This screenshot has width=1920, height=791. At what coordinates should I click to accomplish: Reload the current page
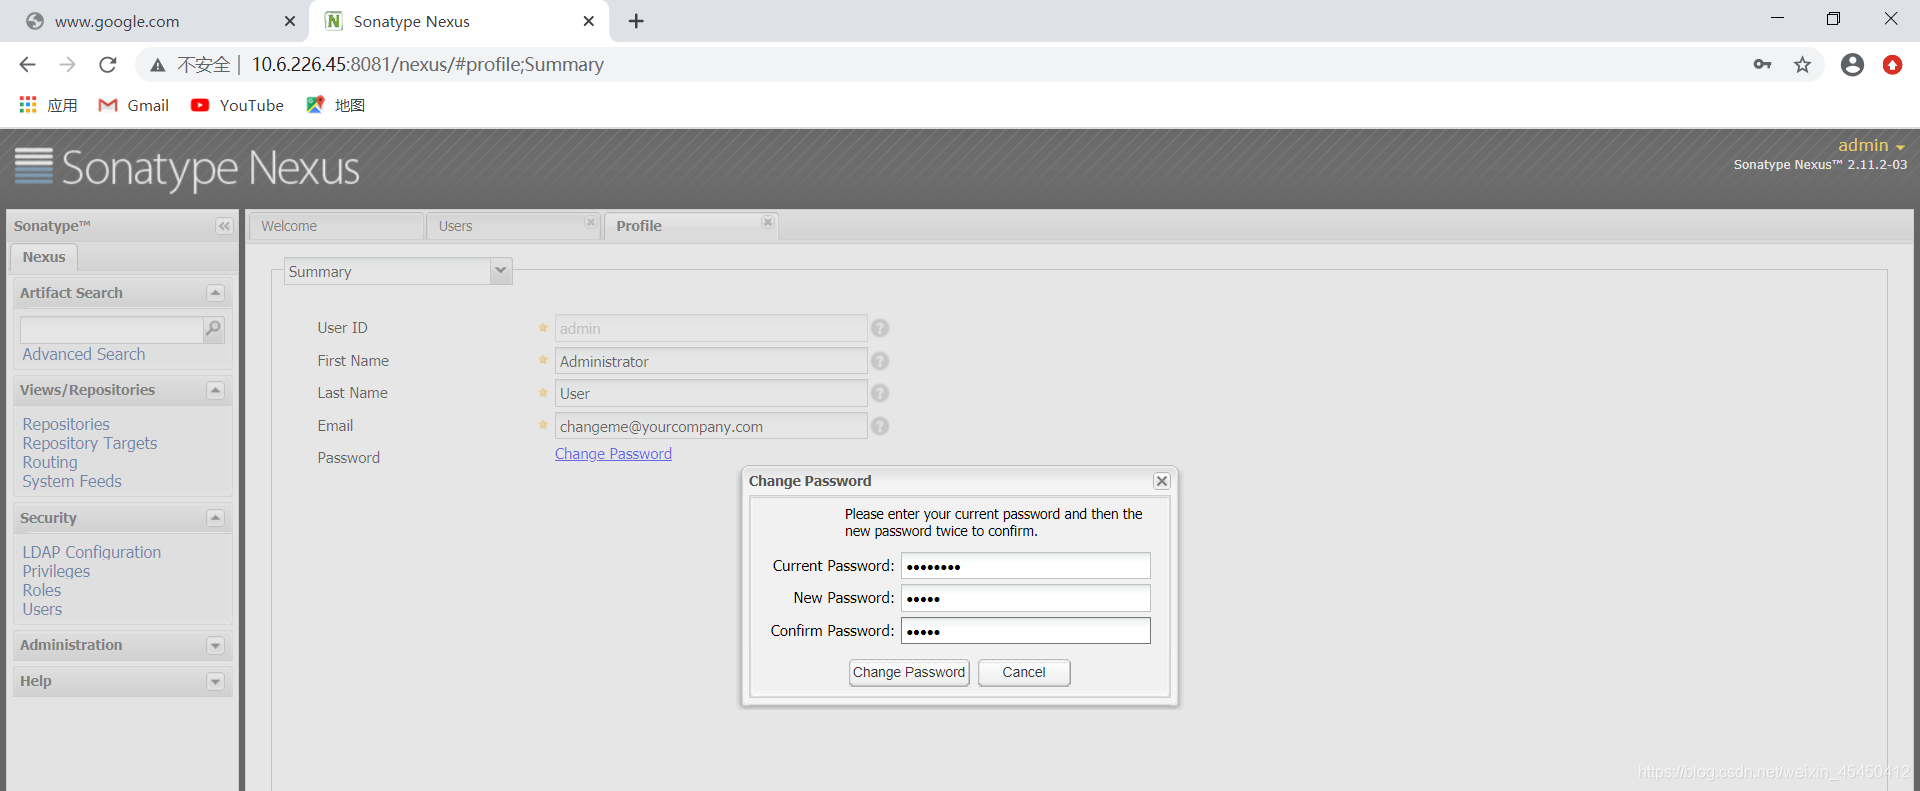pyautogui.click(x=108, y=65)
